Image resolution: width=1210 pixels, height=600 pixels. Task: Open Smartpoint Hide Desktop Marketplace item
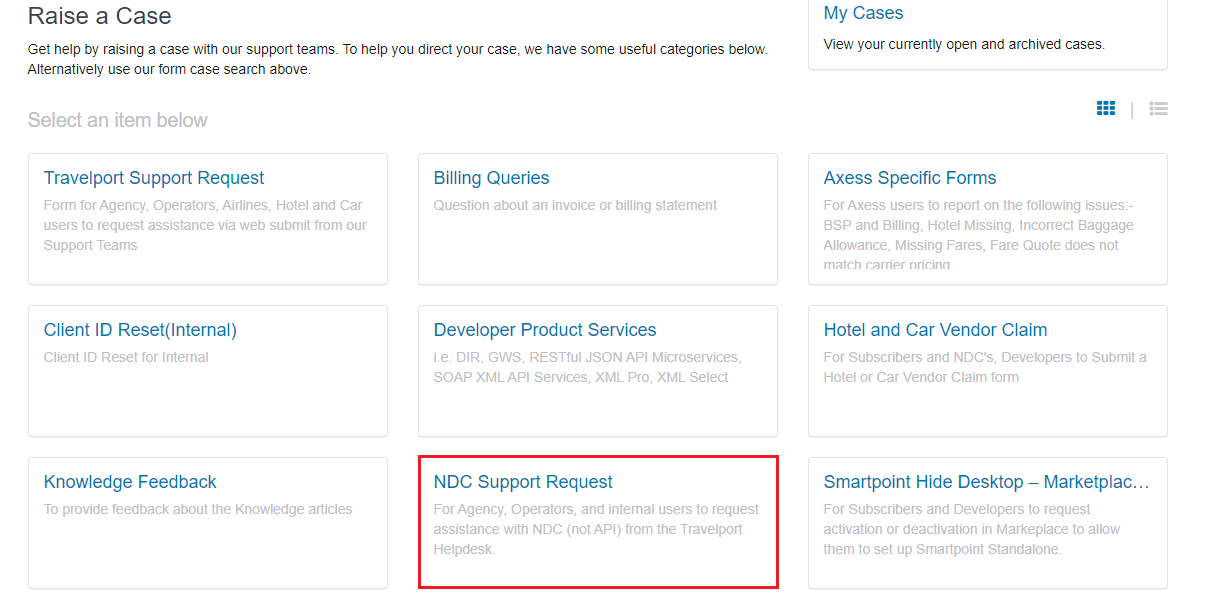tap(987, 482)
